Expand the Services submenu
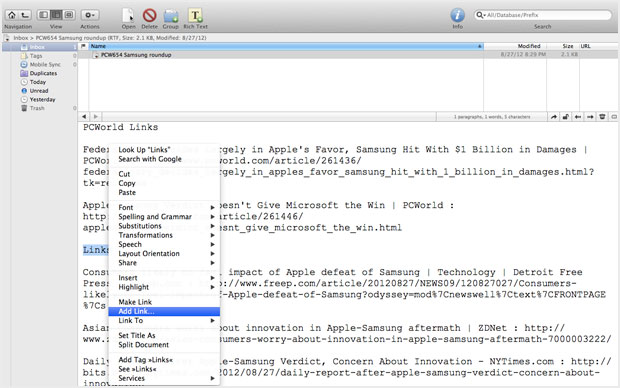 (x=164, y=378)
